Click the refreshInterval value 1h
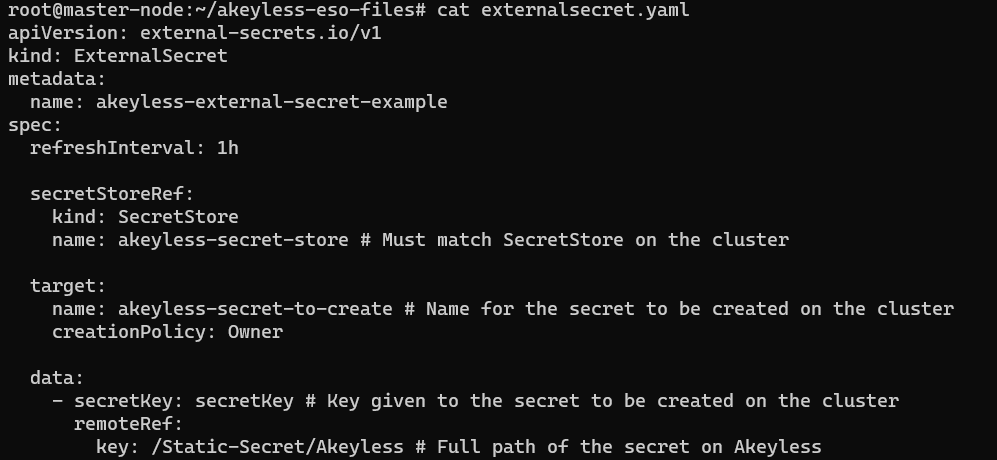Screen dimensions: 997x460 [228, 148]
